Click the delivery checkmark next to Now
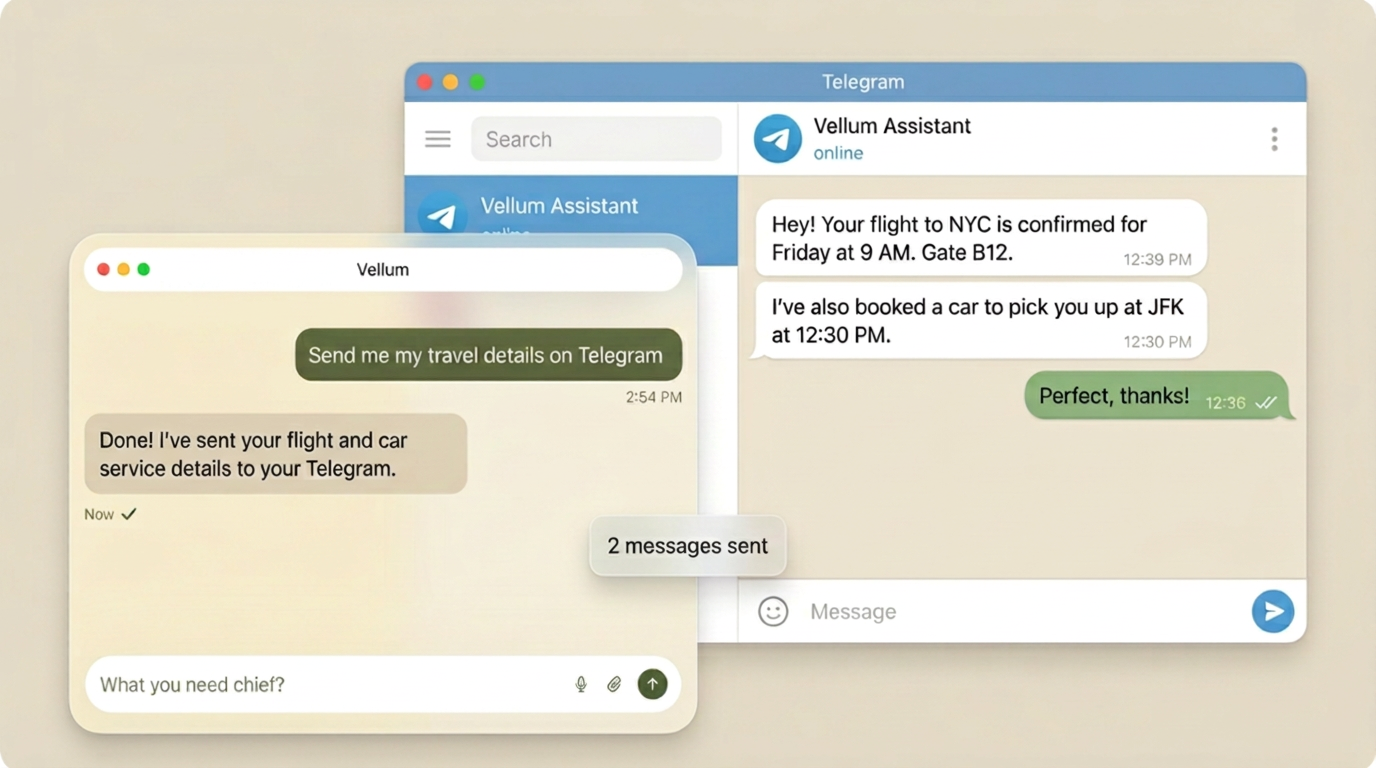Screen dimensions: 1376x768 tap(128, 514)
